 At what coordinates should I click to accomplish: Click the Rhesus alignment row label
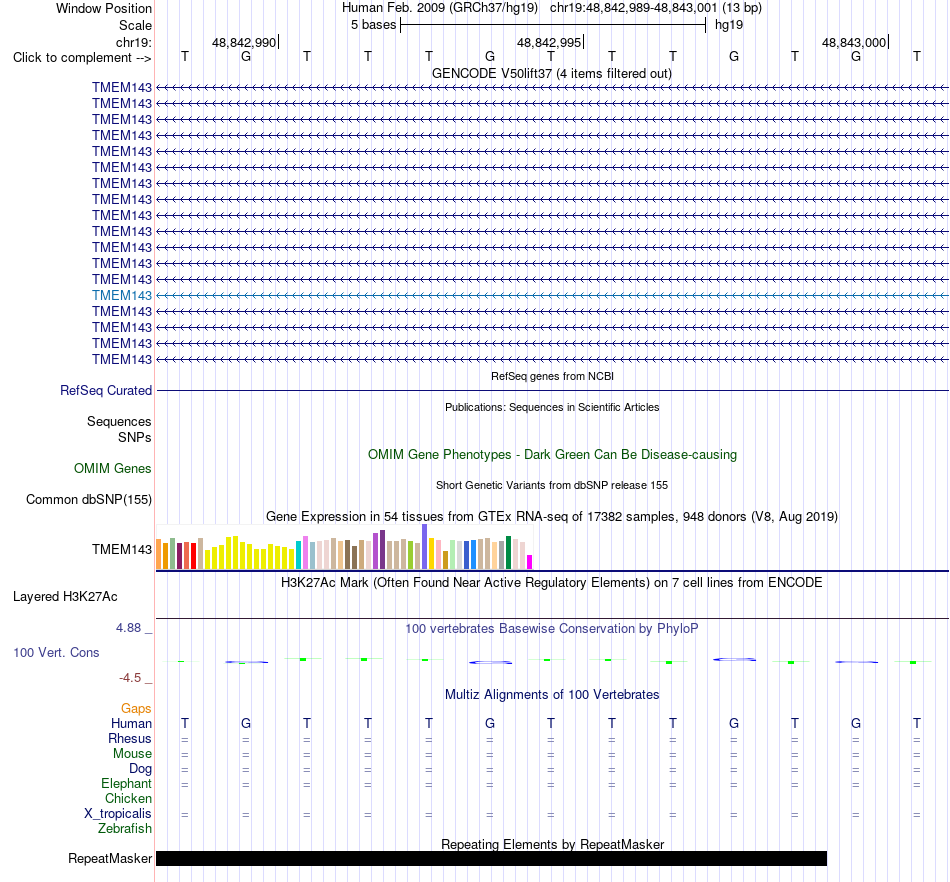pos(130,739)
